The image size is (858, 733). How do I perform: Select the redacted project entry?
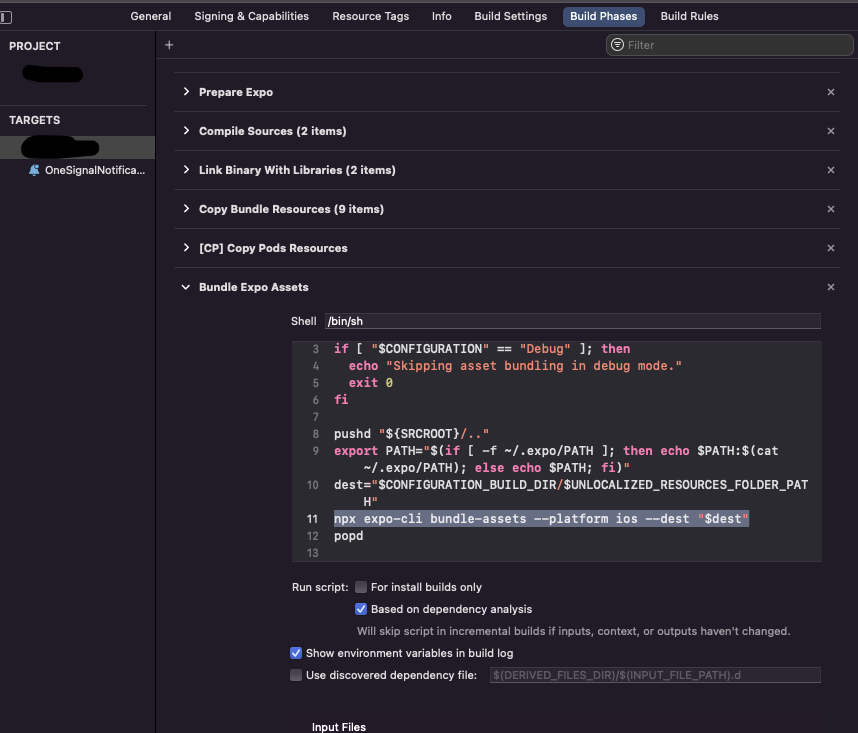pyautogui.click(x=53, y=73)
